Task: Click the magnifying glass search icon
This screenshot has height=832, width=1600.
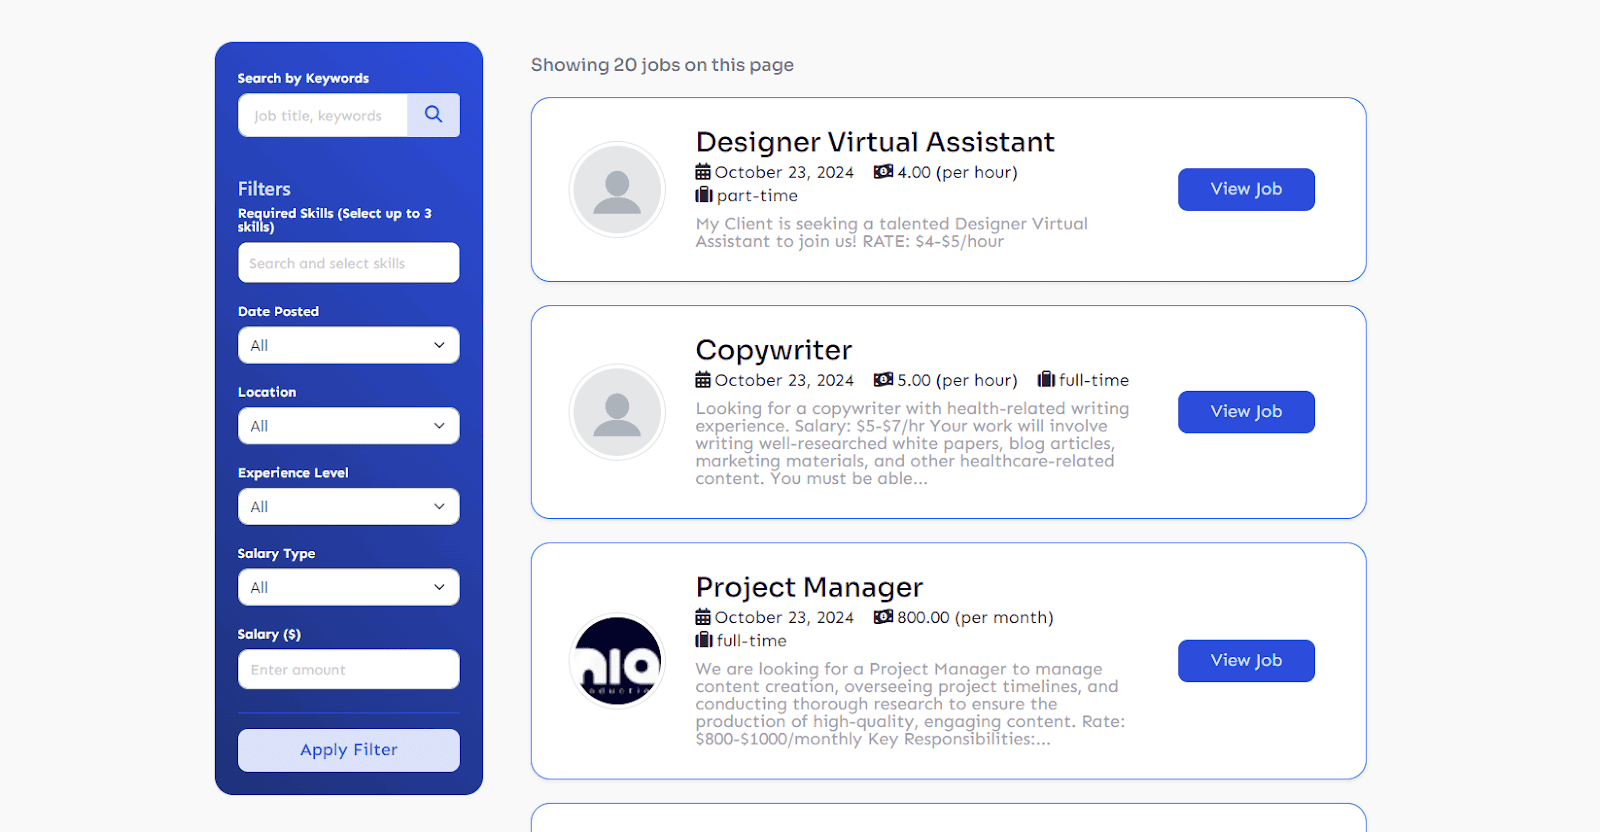Action: pyautogui.click(x=433, y=115)
